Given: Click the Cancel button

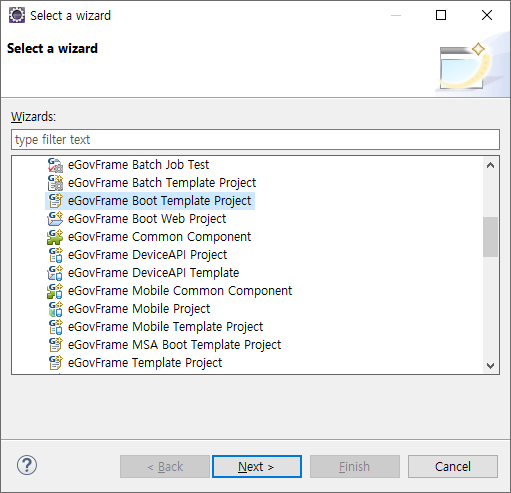Looking at the screenshot, I should click(x=453, y=467).
